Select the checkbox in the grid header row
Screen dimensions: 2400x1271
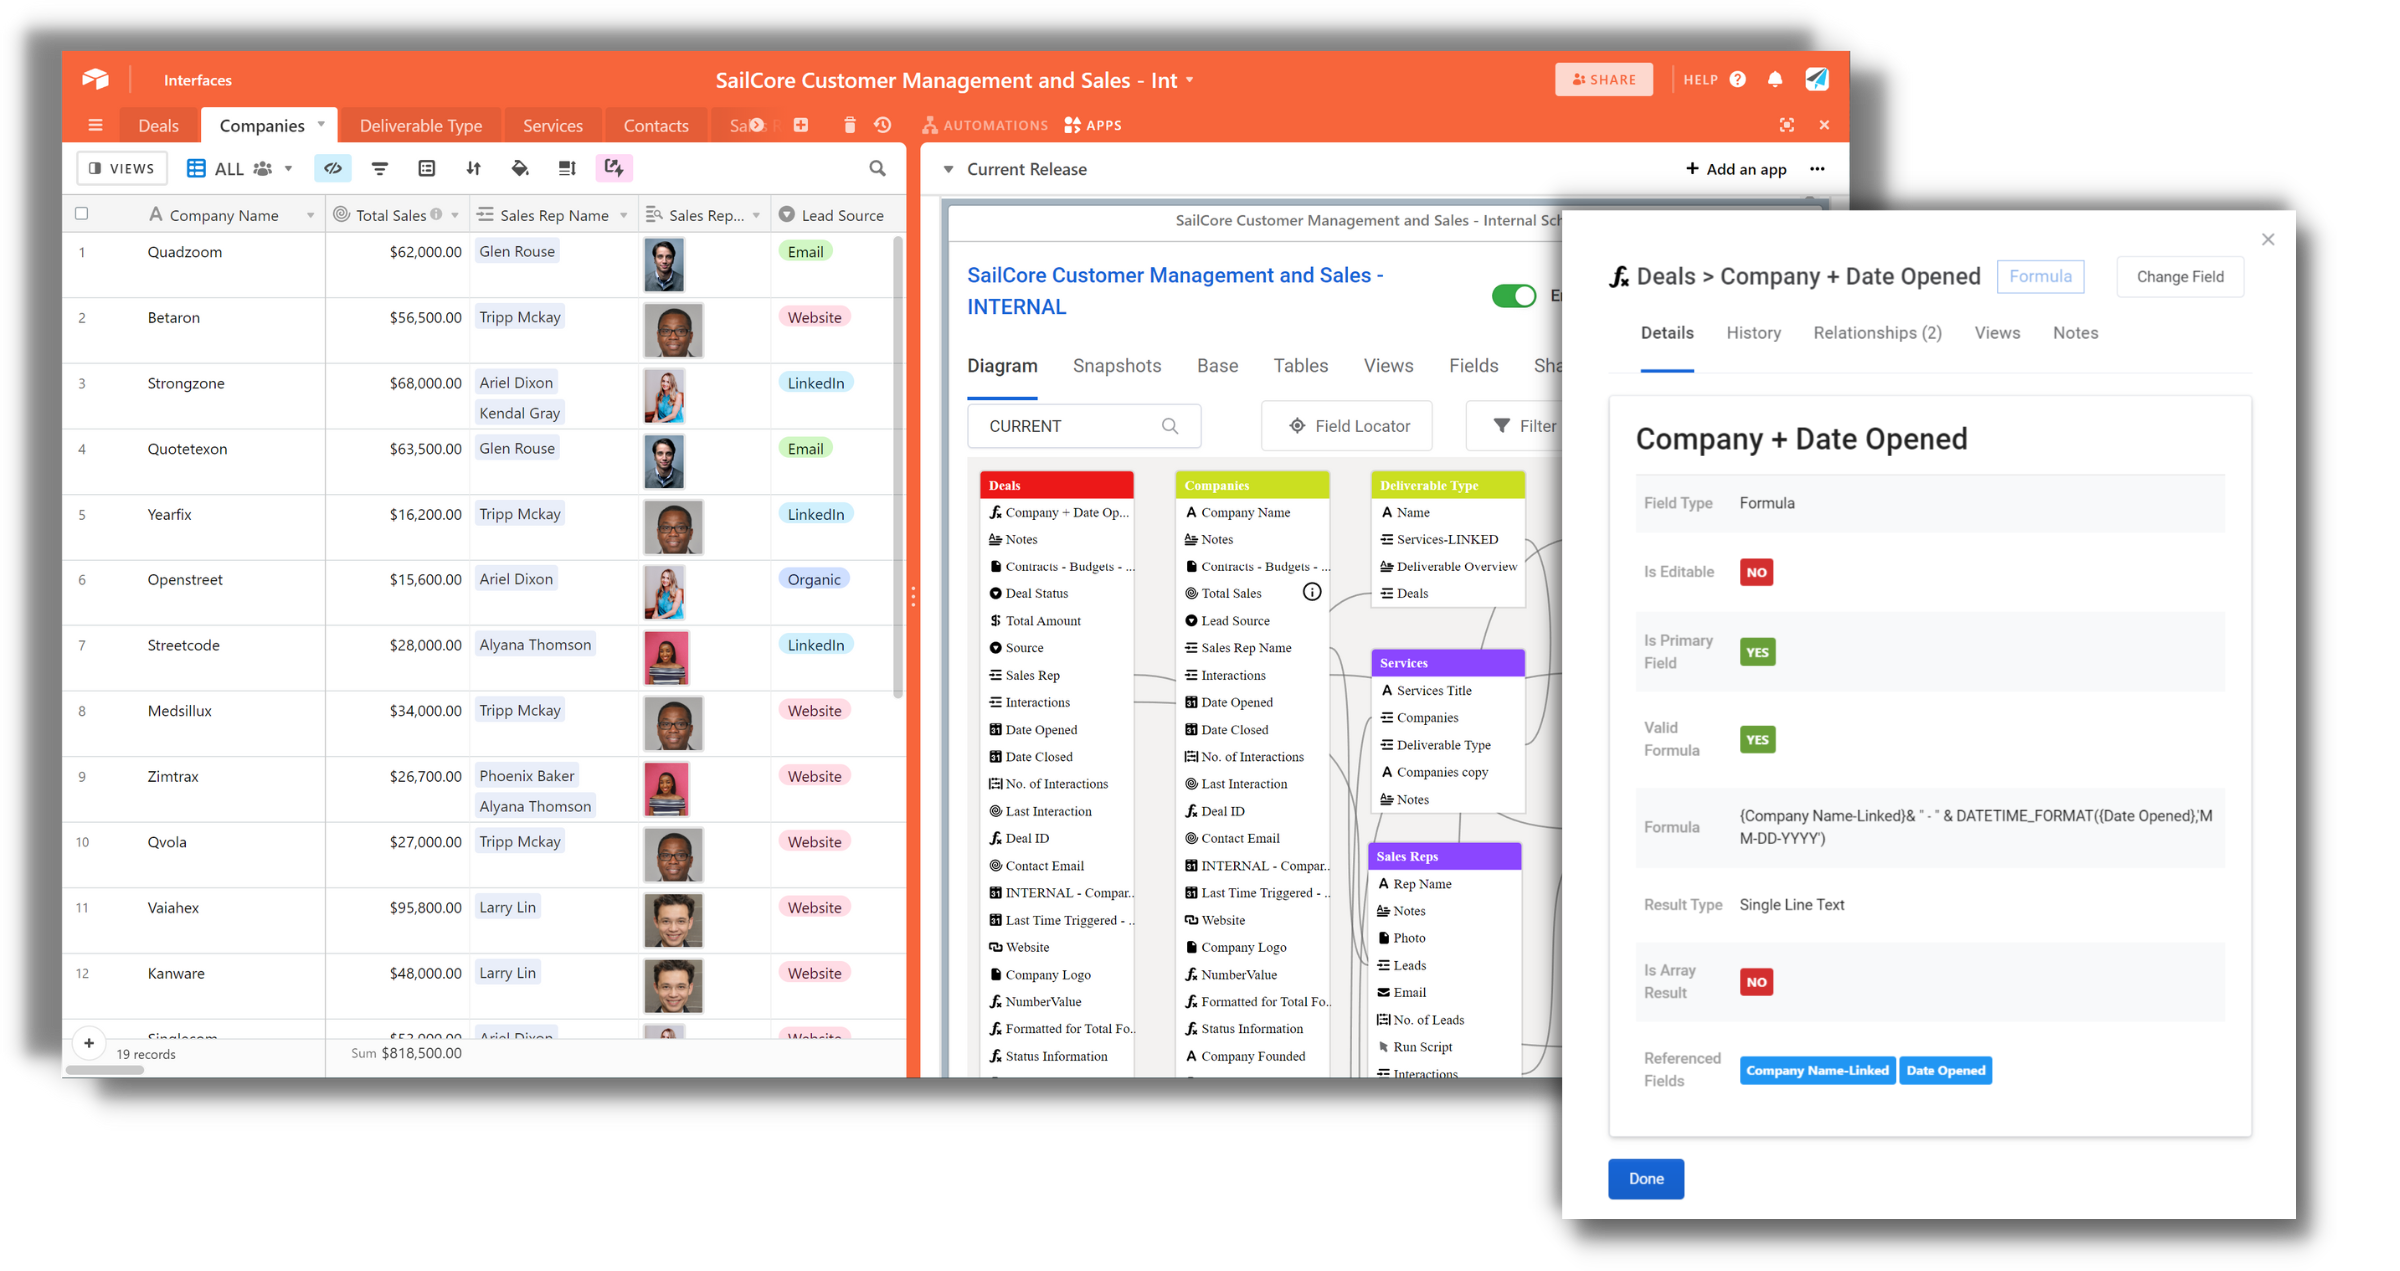[x=82, y=213]
